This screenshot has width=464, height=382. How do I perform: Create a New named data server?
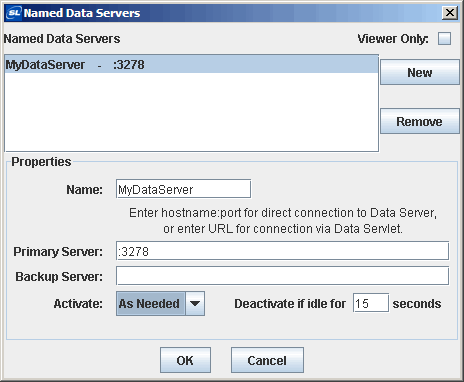point(420,72)
